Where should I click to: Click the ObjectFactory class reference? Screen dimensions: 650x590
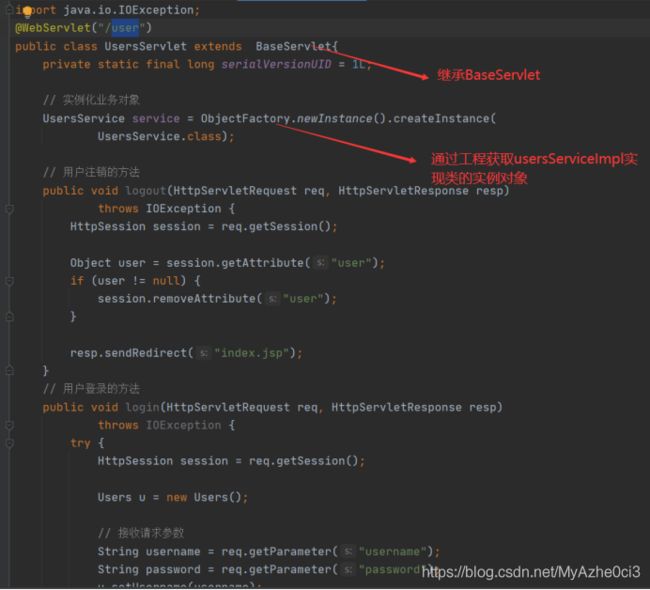245,119
